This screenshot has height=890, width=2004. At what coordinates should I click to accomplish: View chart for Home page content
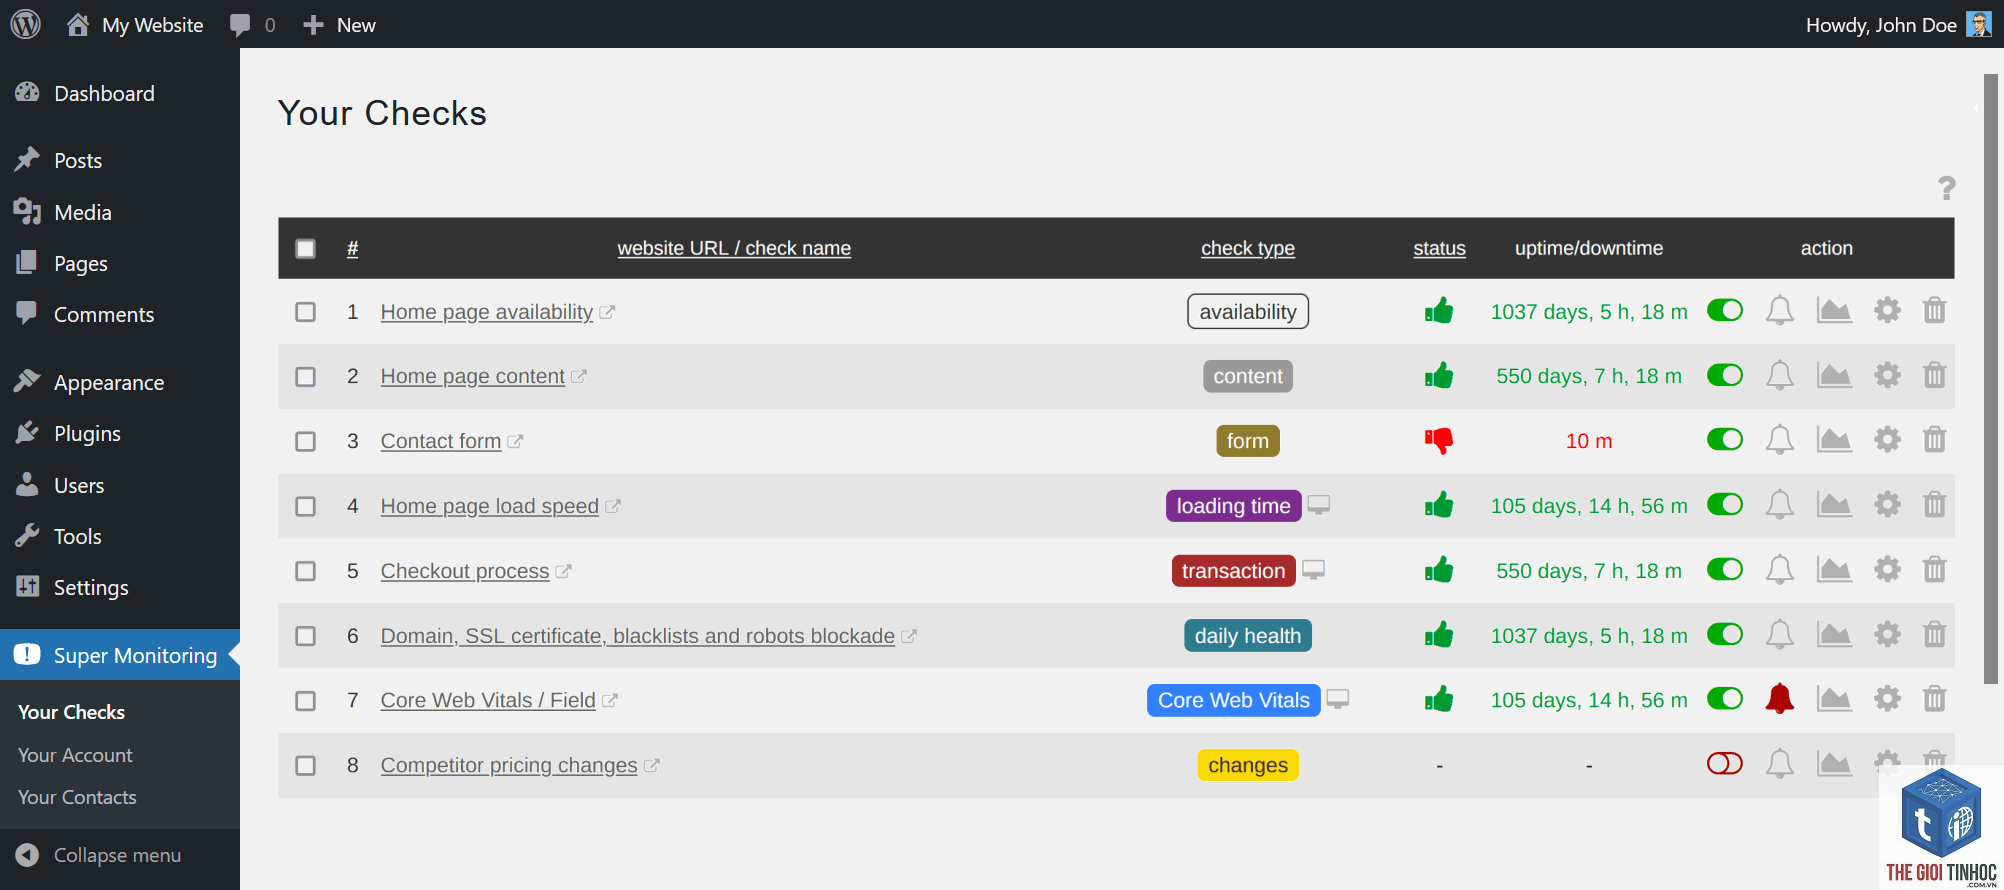coord(1834,376)
